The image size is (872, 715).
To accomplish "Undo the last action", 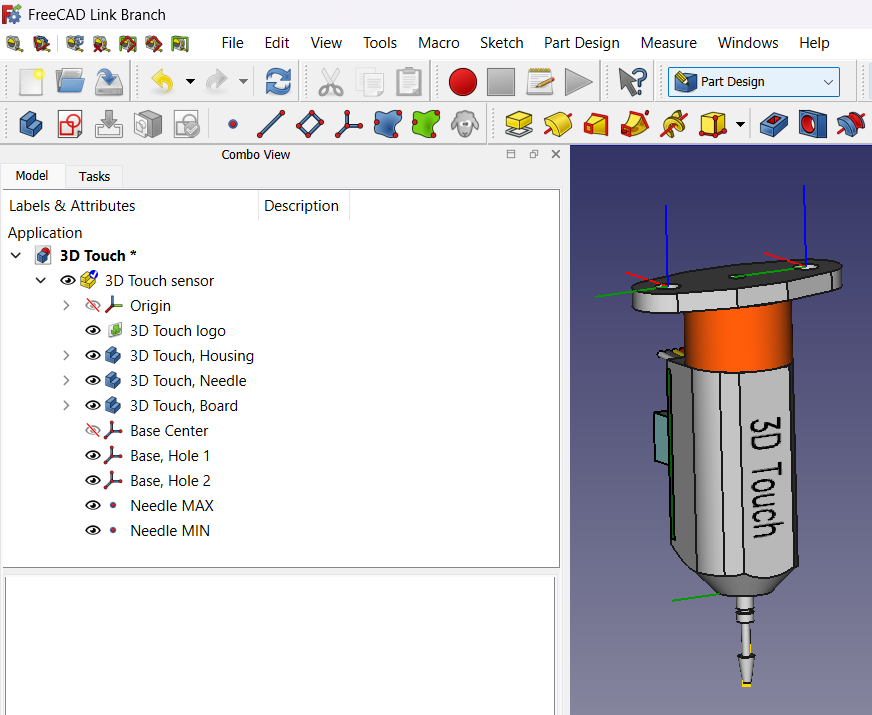I will (x=163, y=82).
